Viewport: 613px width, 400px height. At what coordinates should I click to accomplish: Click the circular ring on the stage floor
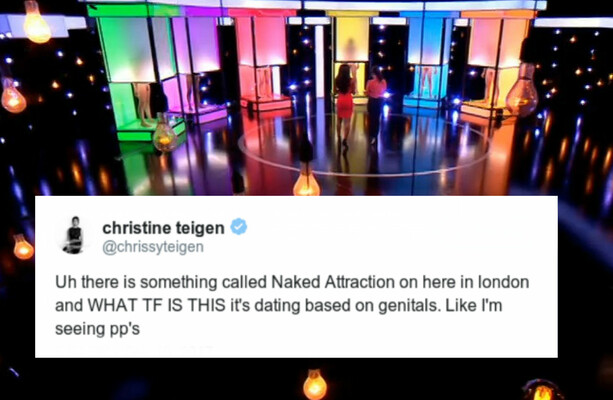[364, 145]
